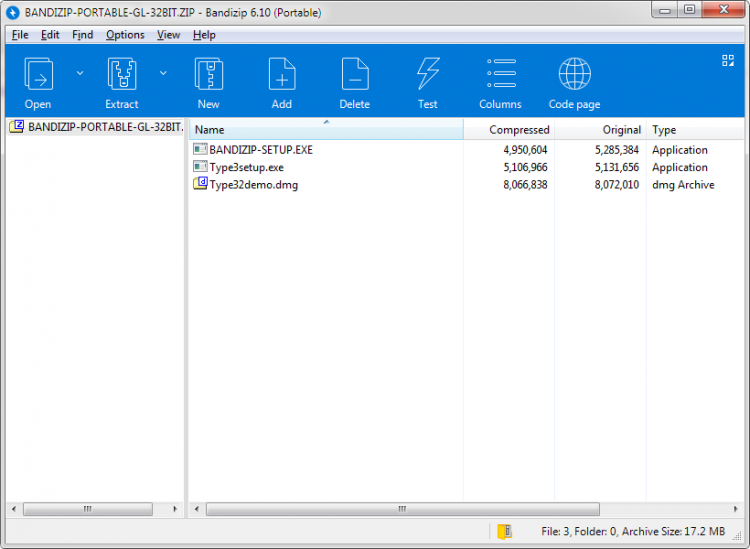This screenshot has height=549, width=750.
Task: Click the BANDIZIP-SETUP.EXE file icon
Action: click(200, 149)
